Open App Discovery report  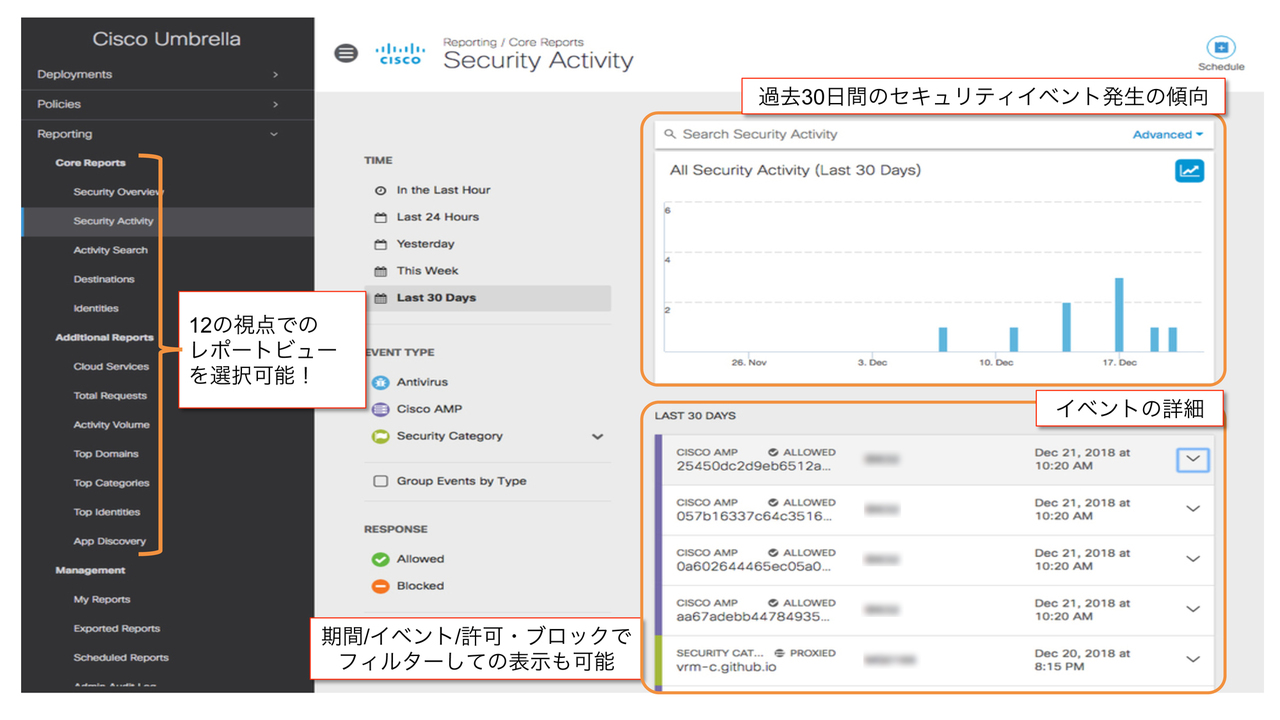click(x=109, y=541)
